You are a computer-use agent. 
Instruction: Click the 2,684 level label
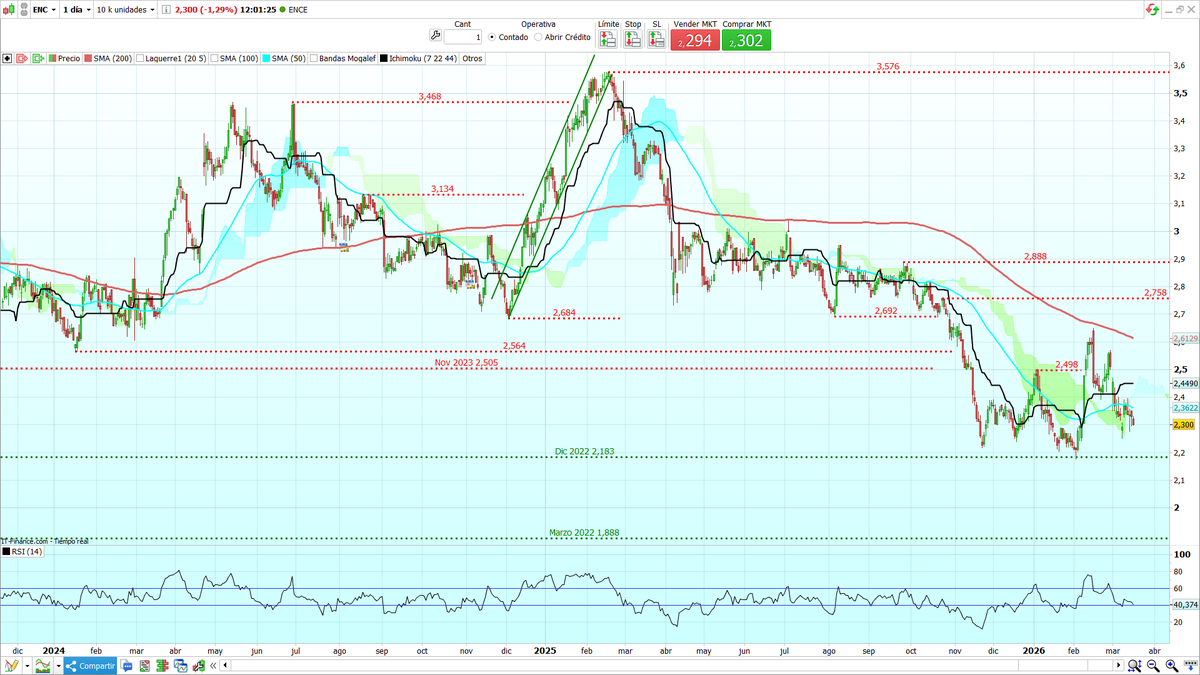click(x=564, y=313)
